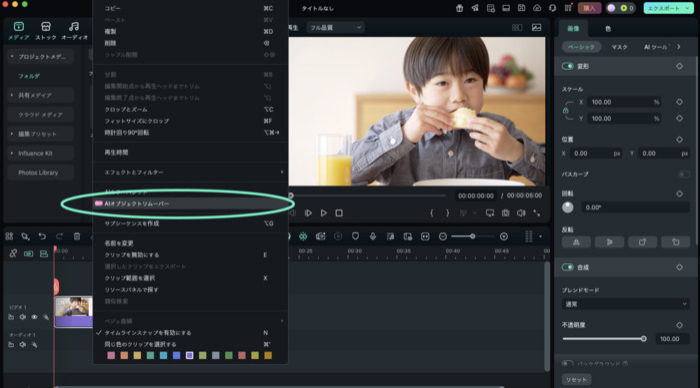Image resolution: width=700 pixels, height=388 pixels.
Task: Click the shield marker icon in the timeline toolbar
Action: click(x=355, y=236)
